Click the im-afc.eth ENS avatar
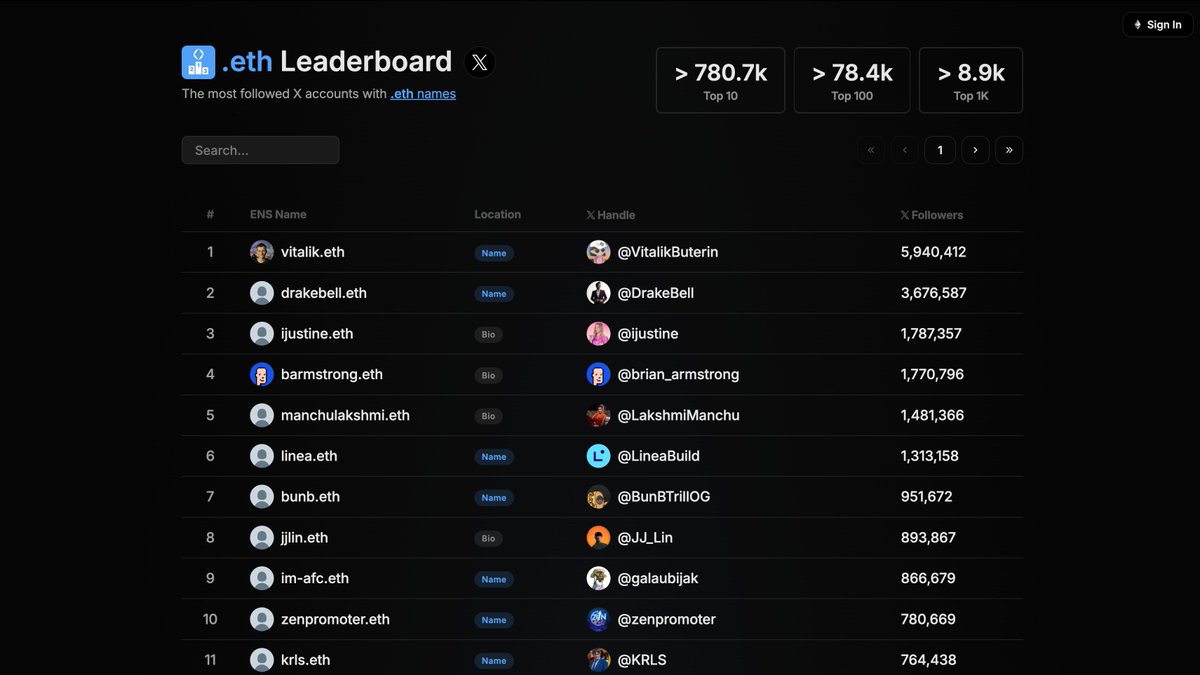The image size is (1200, 675). tap(262, 578)
